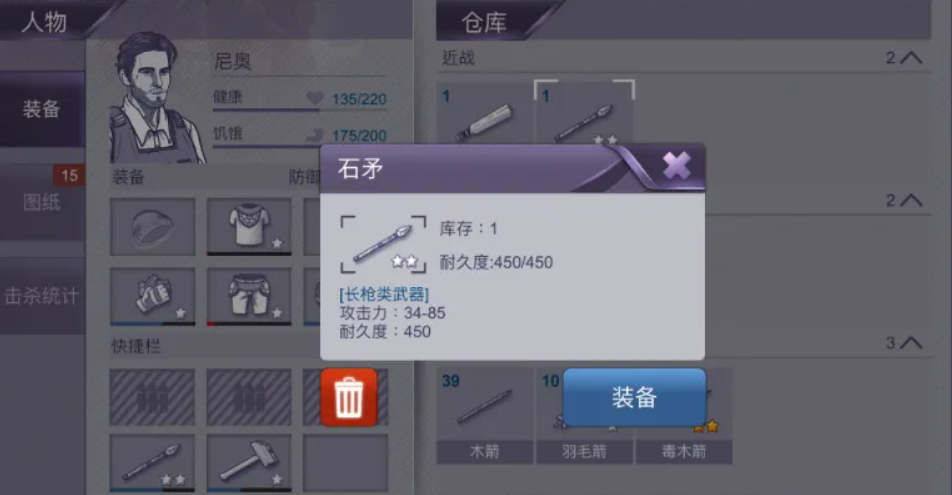
Task: Select the machete in warehouse melee
Action: point(484,114)
